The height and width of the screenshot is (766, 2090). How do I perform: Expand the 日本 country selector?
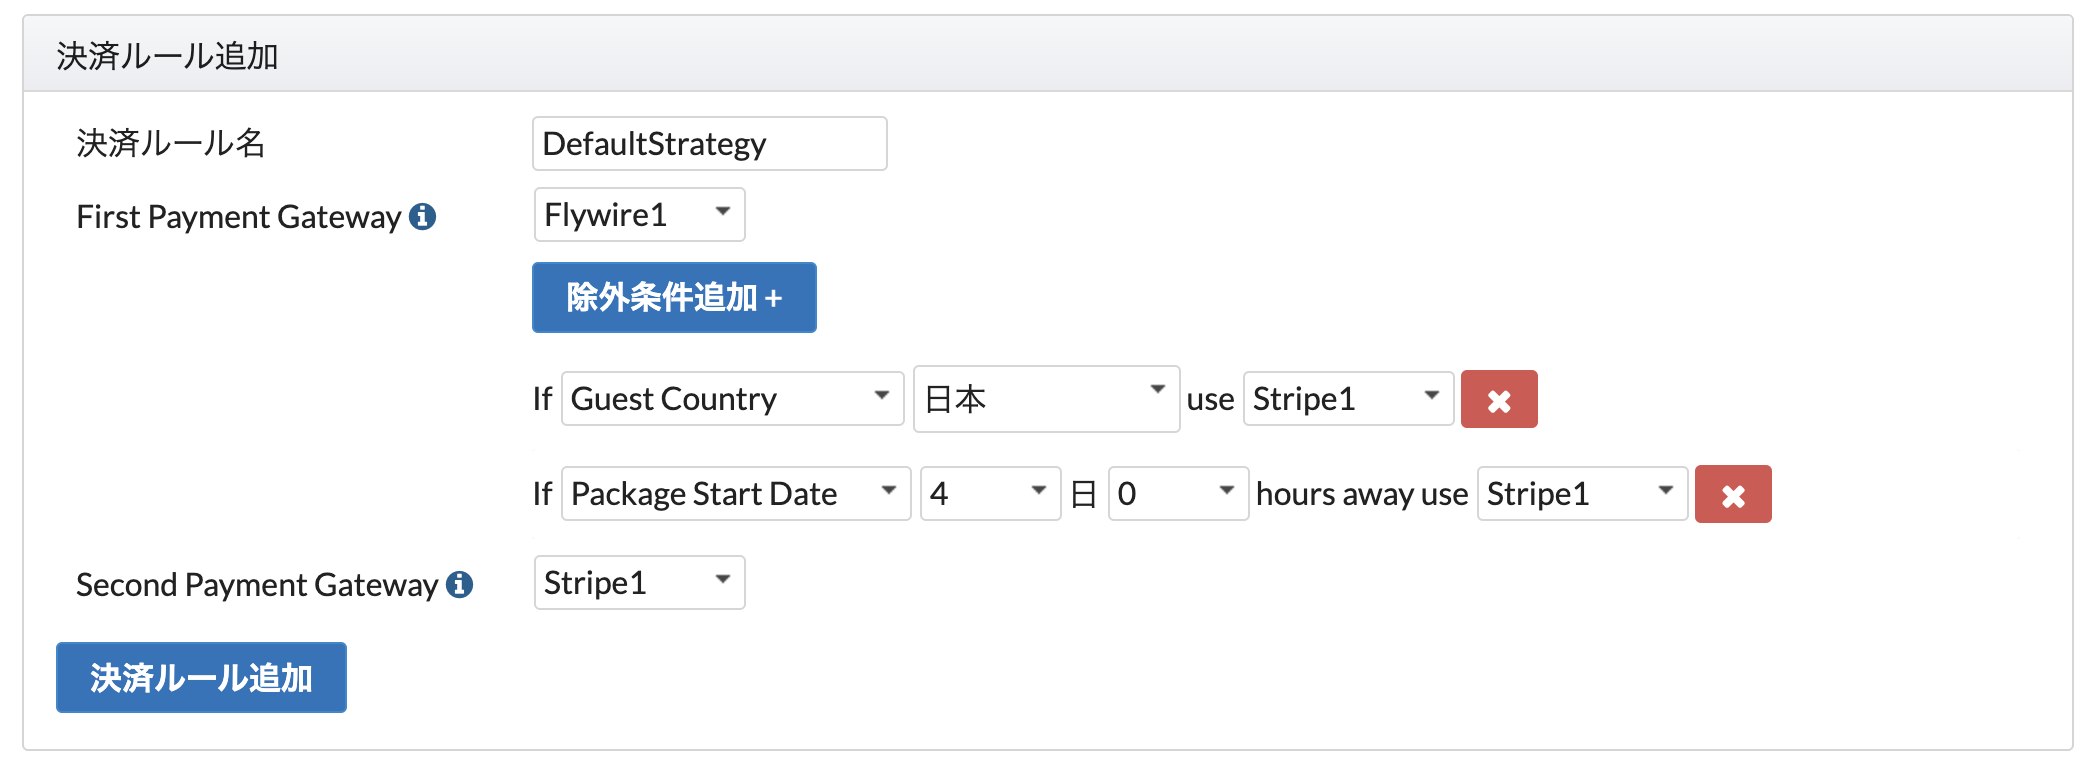1045,399
